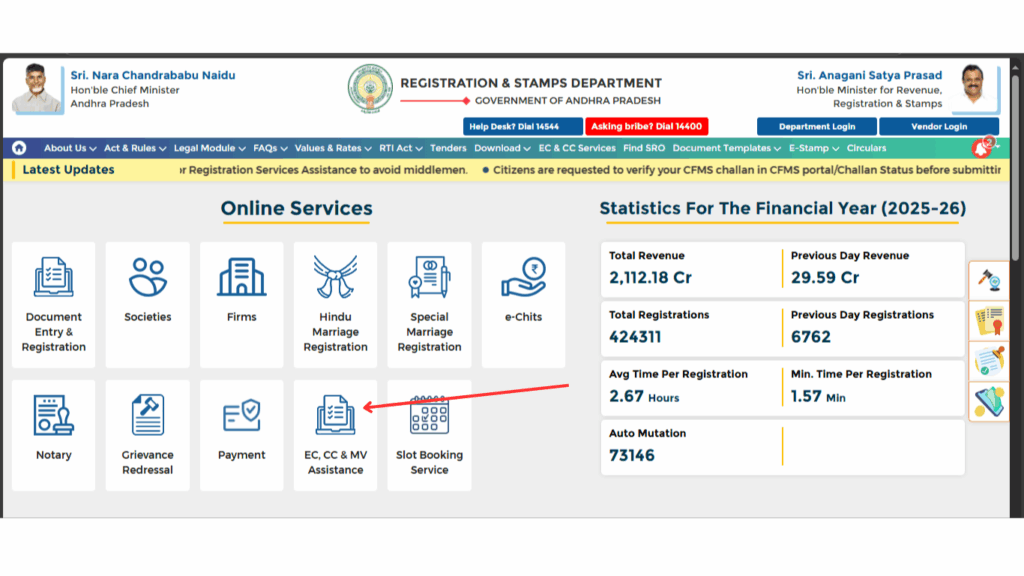1024x576 pixels.
Task: Expand the E-Stamp dropdown menu
Action: pyautogui.click(x=813, y=148)
